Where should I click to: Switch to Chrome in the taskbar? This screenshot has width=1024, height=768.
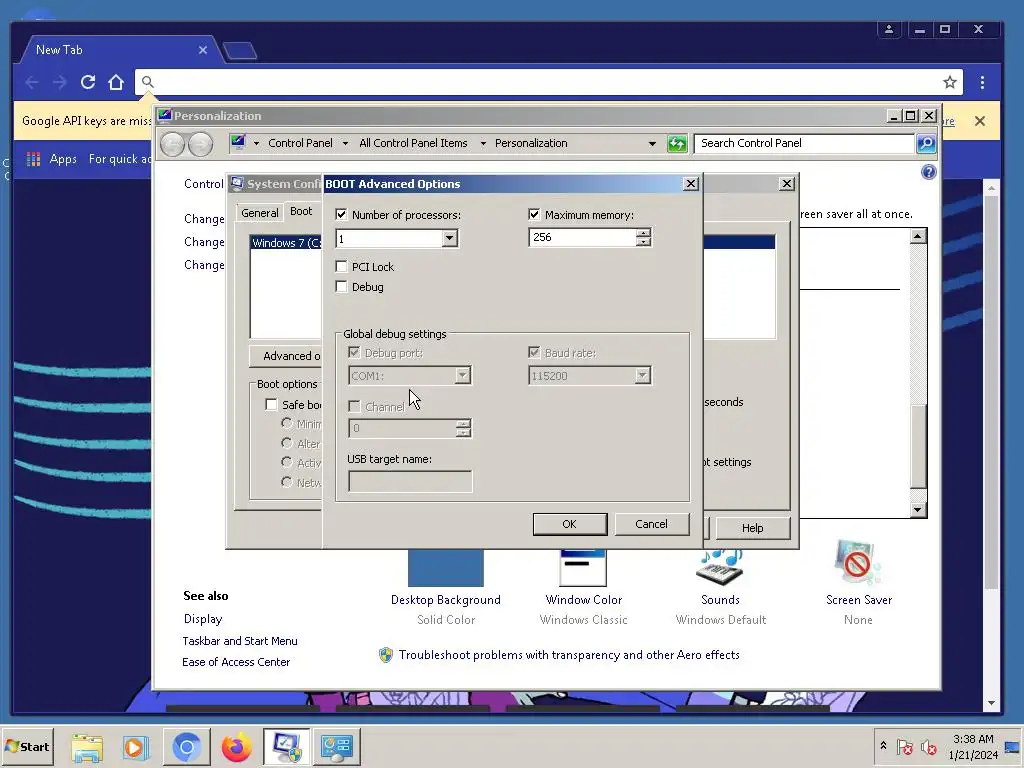coord(186,746)
